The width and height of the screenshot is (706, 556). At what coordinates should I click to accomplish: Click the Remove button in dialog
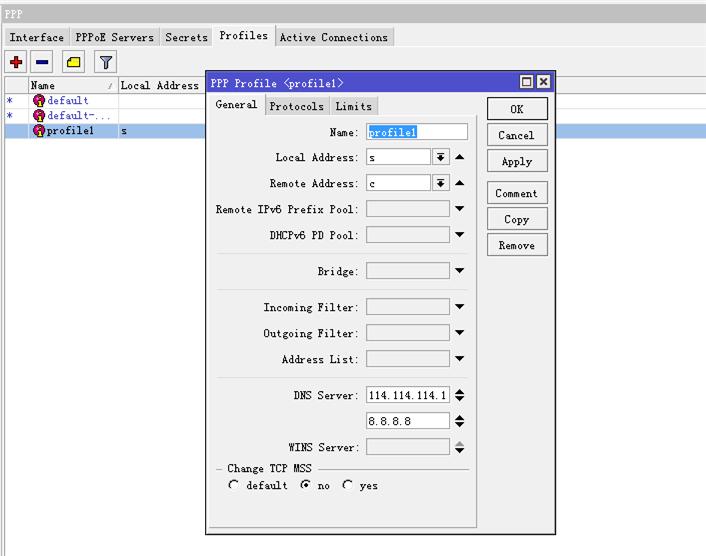(x=516, y=245)
